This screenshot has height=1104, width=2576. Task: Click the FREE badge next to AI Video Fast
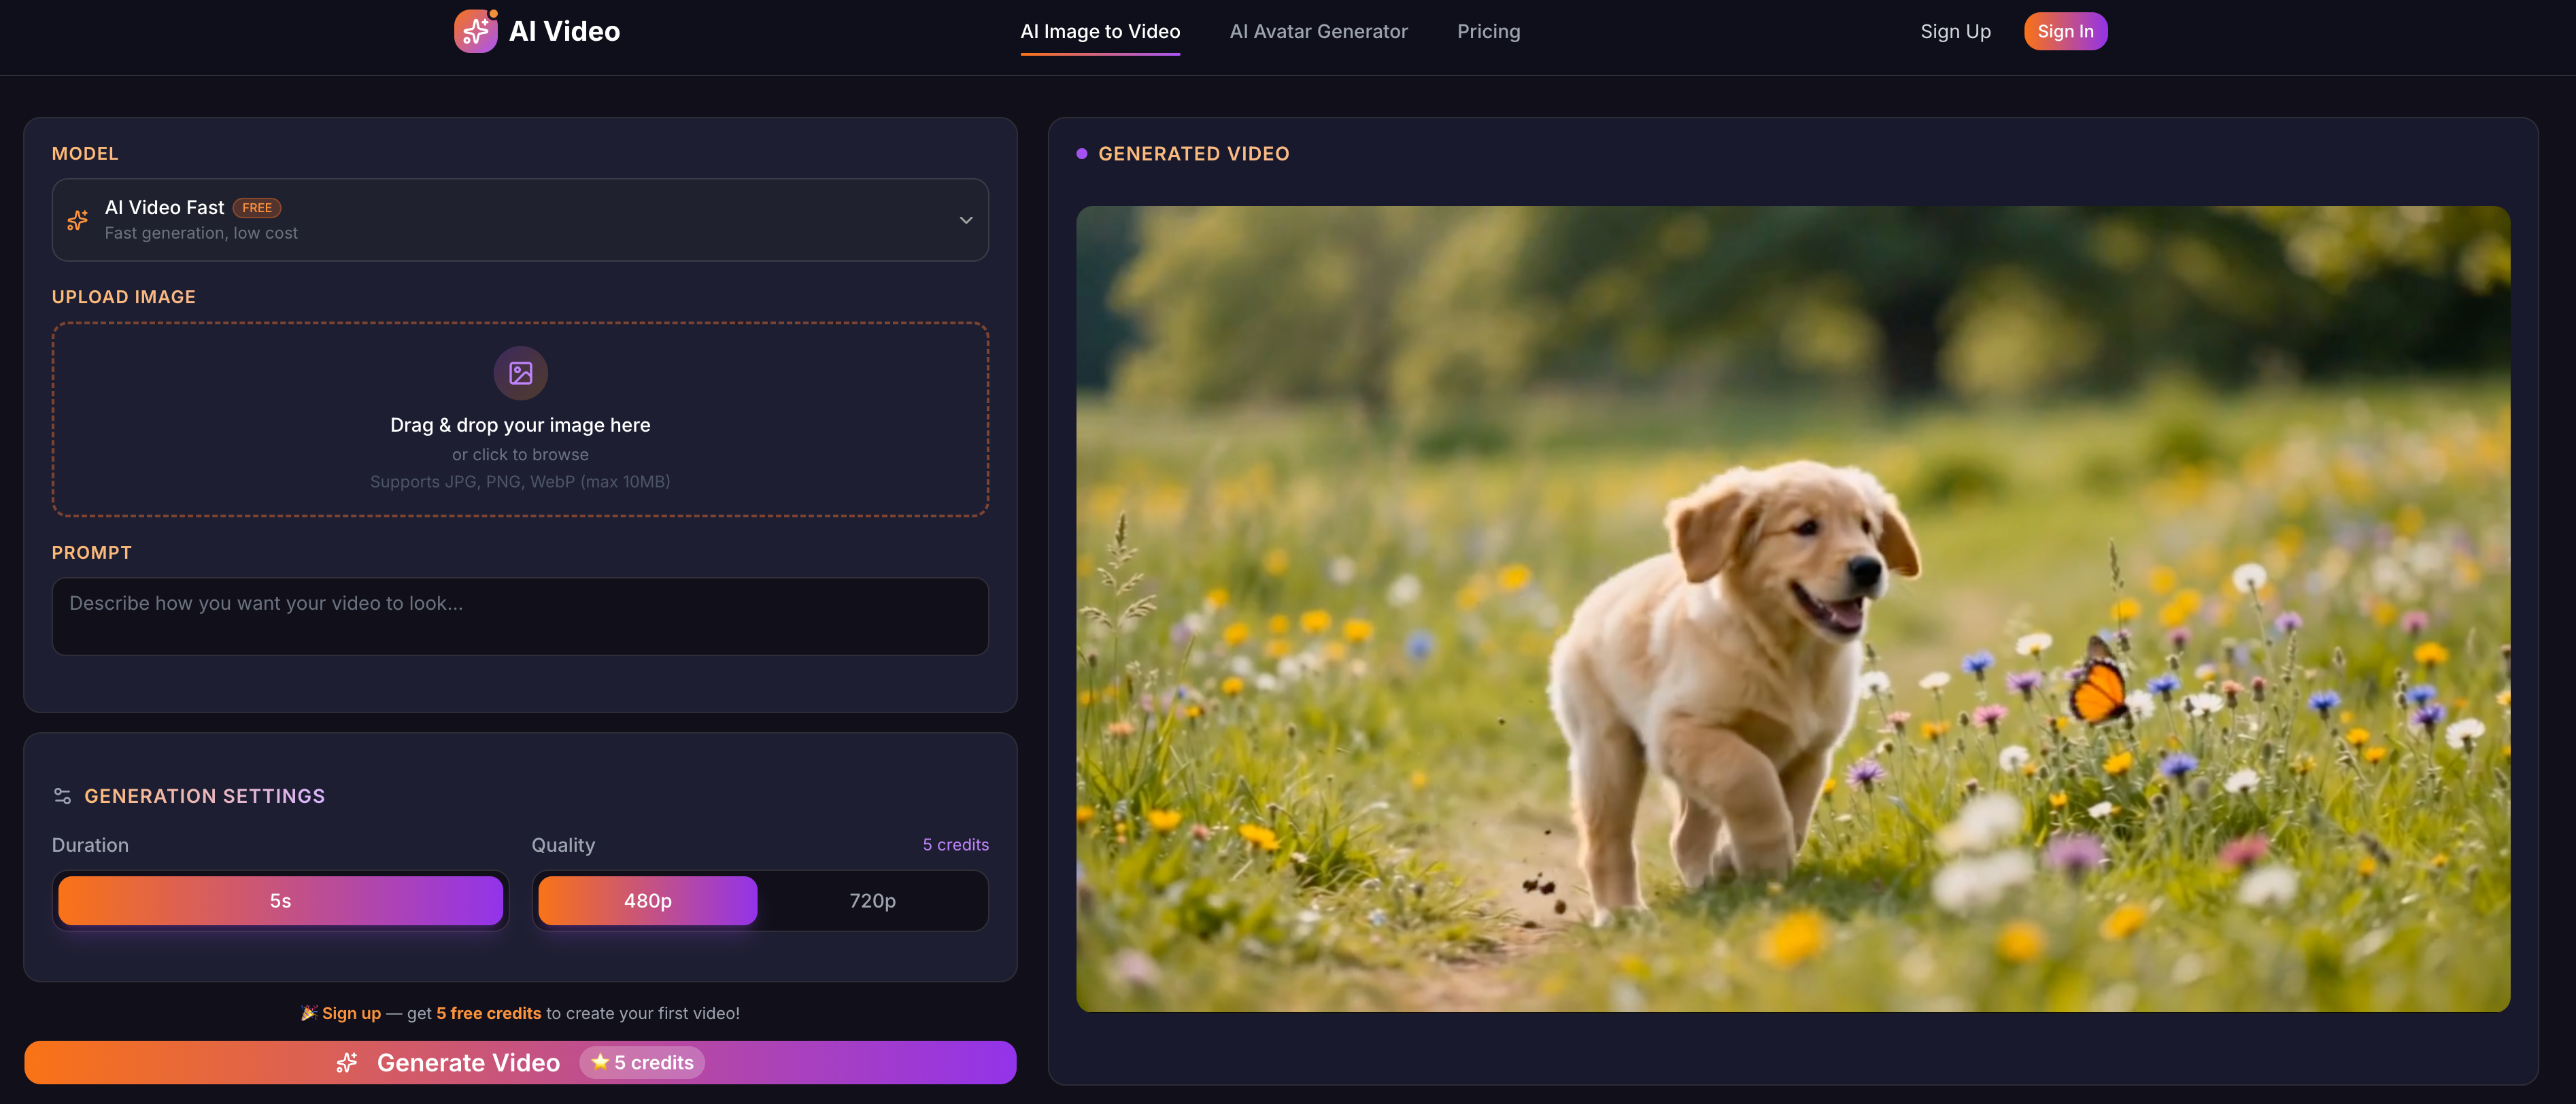[x=257, y=207]
